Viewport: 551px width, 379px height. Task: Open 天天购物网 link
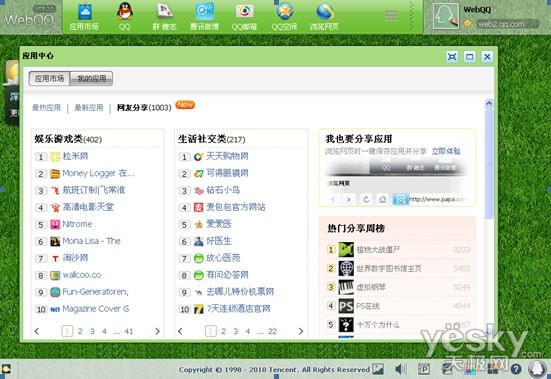(x=227, y=156)
